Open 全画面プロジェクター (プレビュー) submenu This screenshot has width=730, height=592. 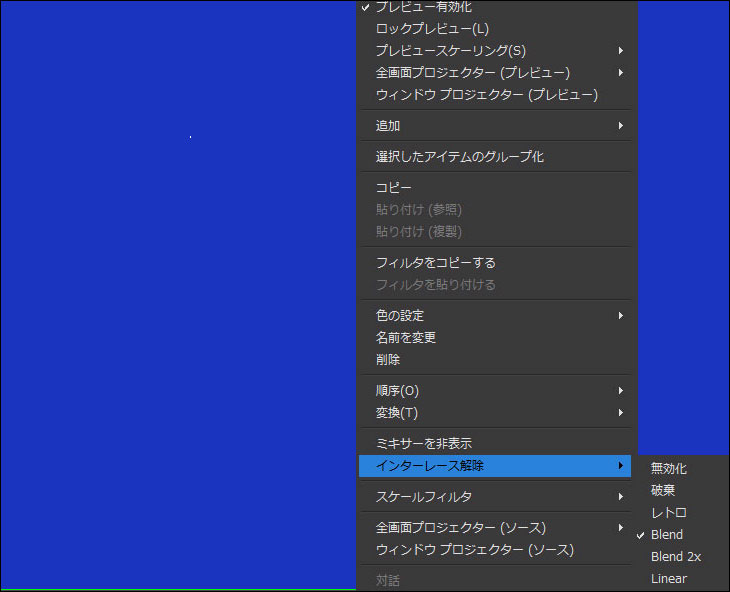[x=472, y=73]
